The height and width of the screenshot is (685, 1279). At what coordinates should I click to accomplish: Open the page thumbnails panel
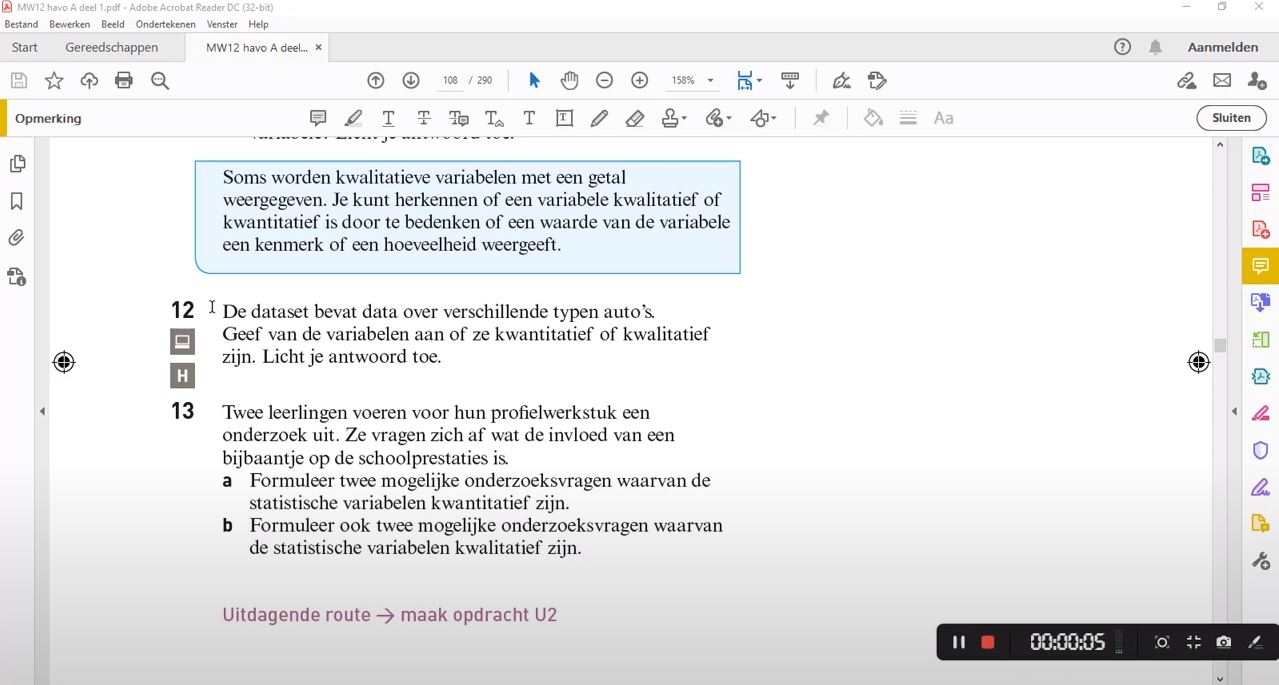point(17,164)
